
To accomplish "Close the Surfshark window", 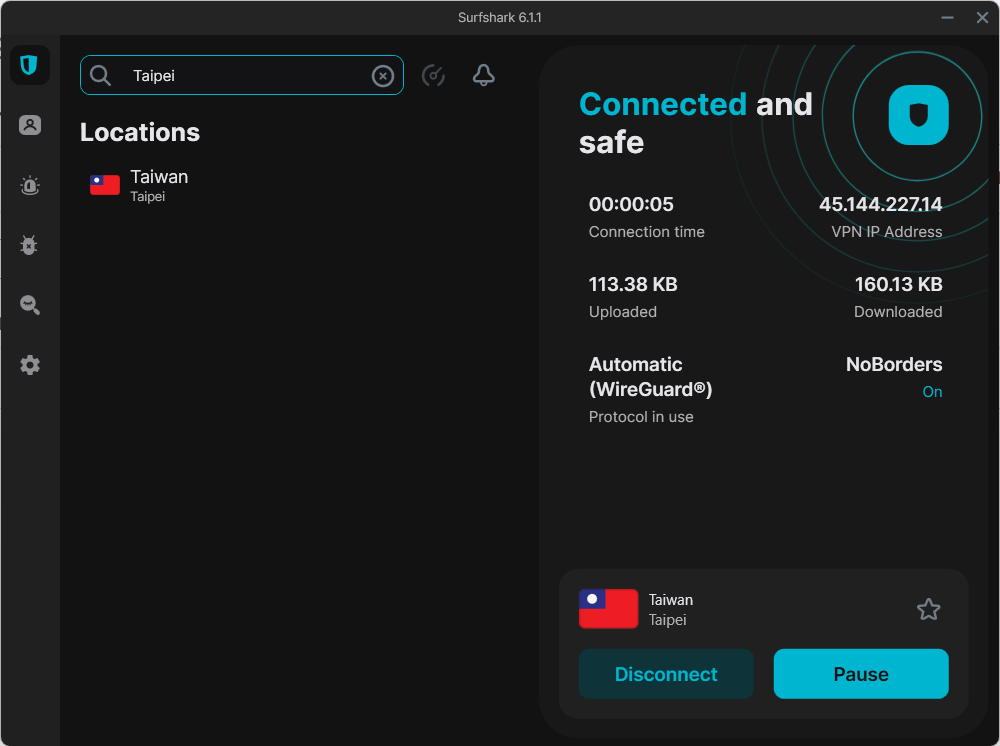I will (x=982, y=17).
